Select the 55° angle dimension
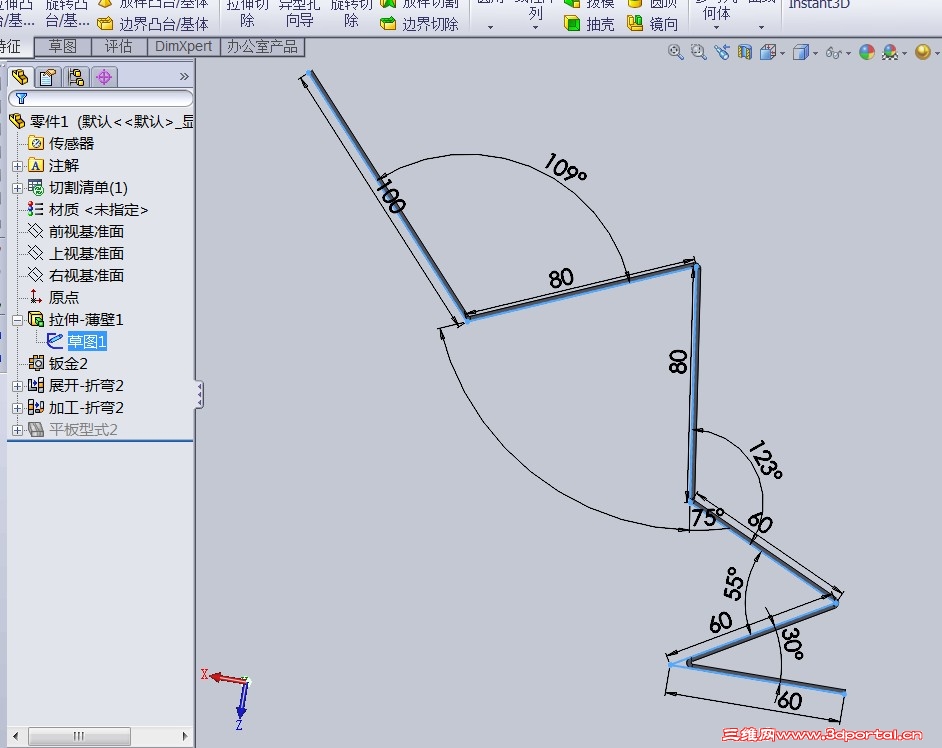The image size is (942, 748). 734,583
